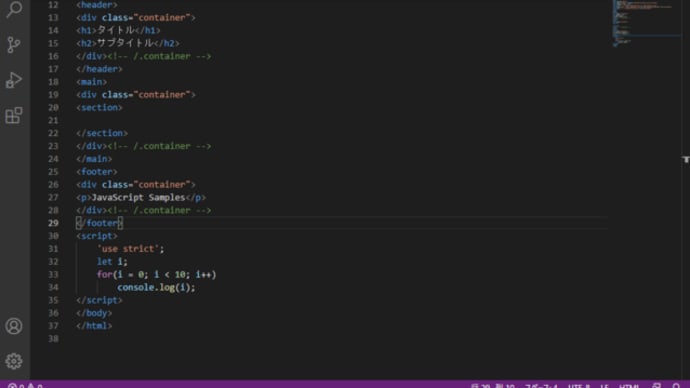Screen dimensions: 690x388
Task: Click the </body> closing tag
Action: coord(94,313)
